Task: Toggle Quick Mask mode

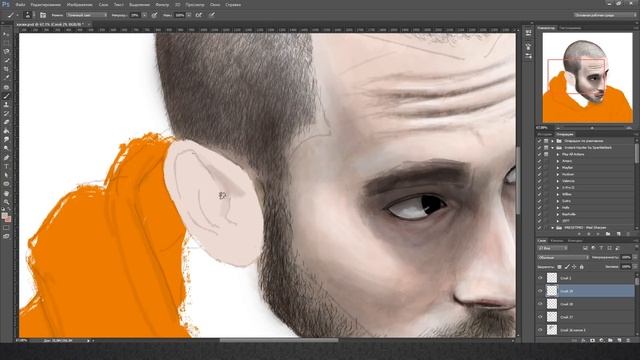Action: [x=6, y=228]
